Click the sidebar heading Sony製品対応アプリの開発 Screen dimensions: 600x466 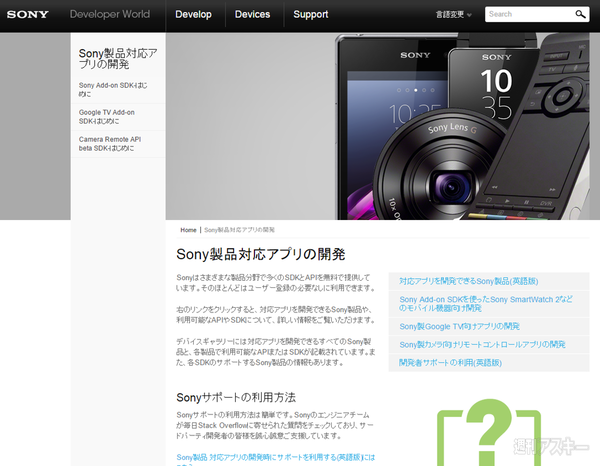click(118, 59)
